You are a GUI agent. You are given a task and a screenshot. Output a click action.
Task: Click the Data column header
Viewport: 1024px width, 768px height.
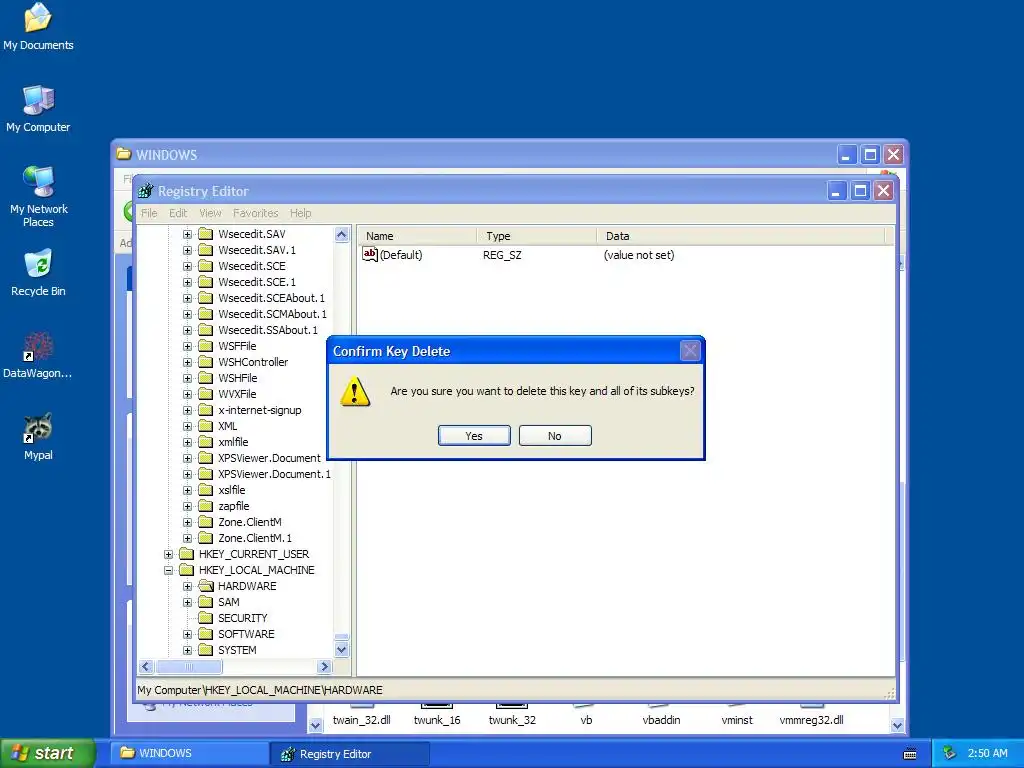click(741, 236)
